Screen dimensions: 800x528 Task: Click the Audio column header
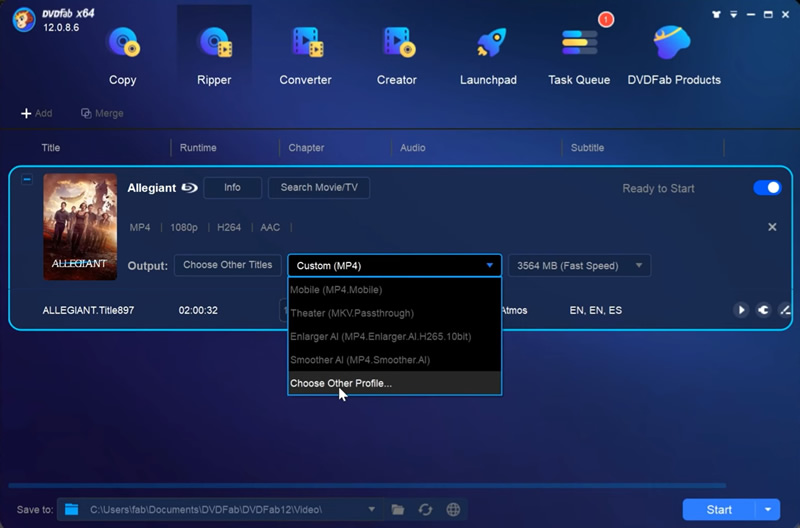click(x=413, y=148)
